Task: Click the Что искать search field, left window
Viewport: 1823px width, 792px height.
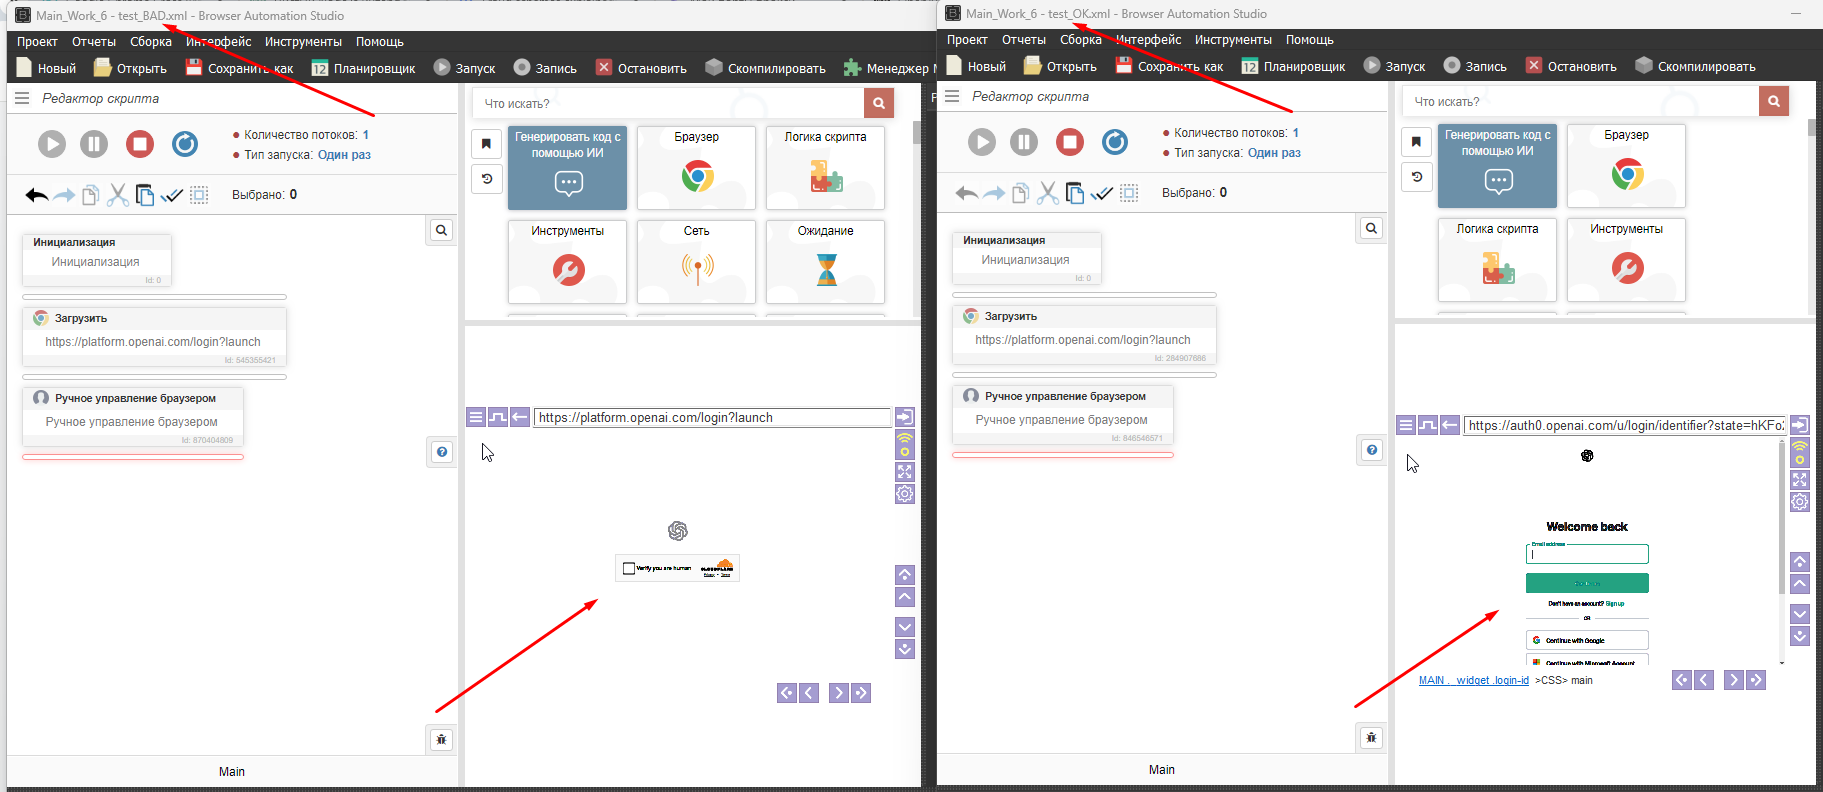Action: click(x=668, y=103)
